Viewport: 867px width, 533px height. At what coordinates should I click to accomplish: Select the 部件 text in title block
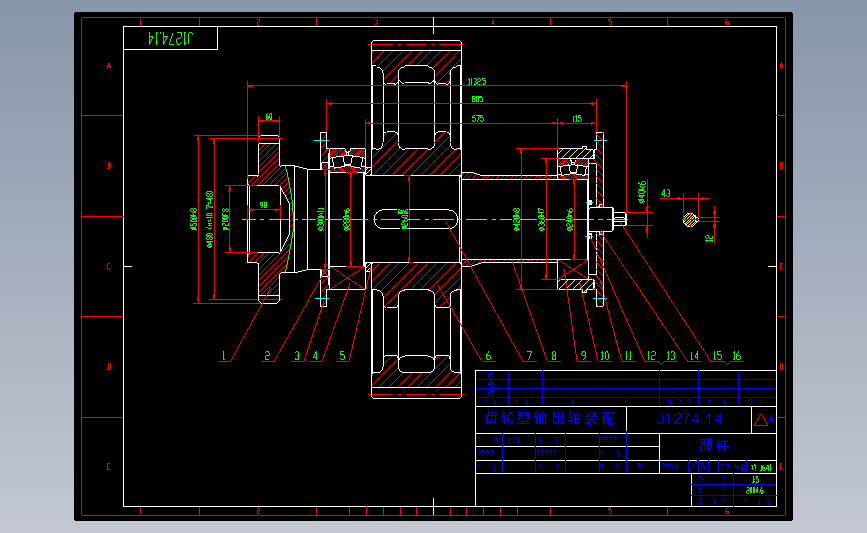coord(714,445)
